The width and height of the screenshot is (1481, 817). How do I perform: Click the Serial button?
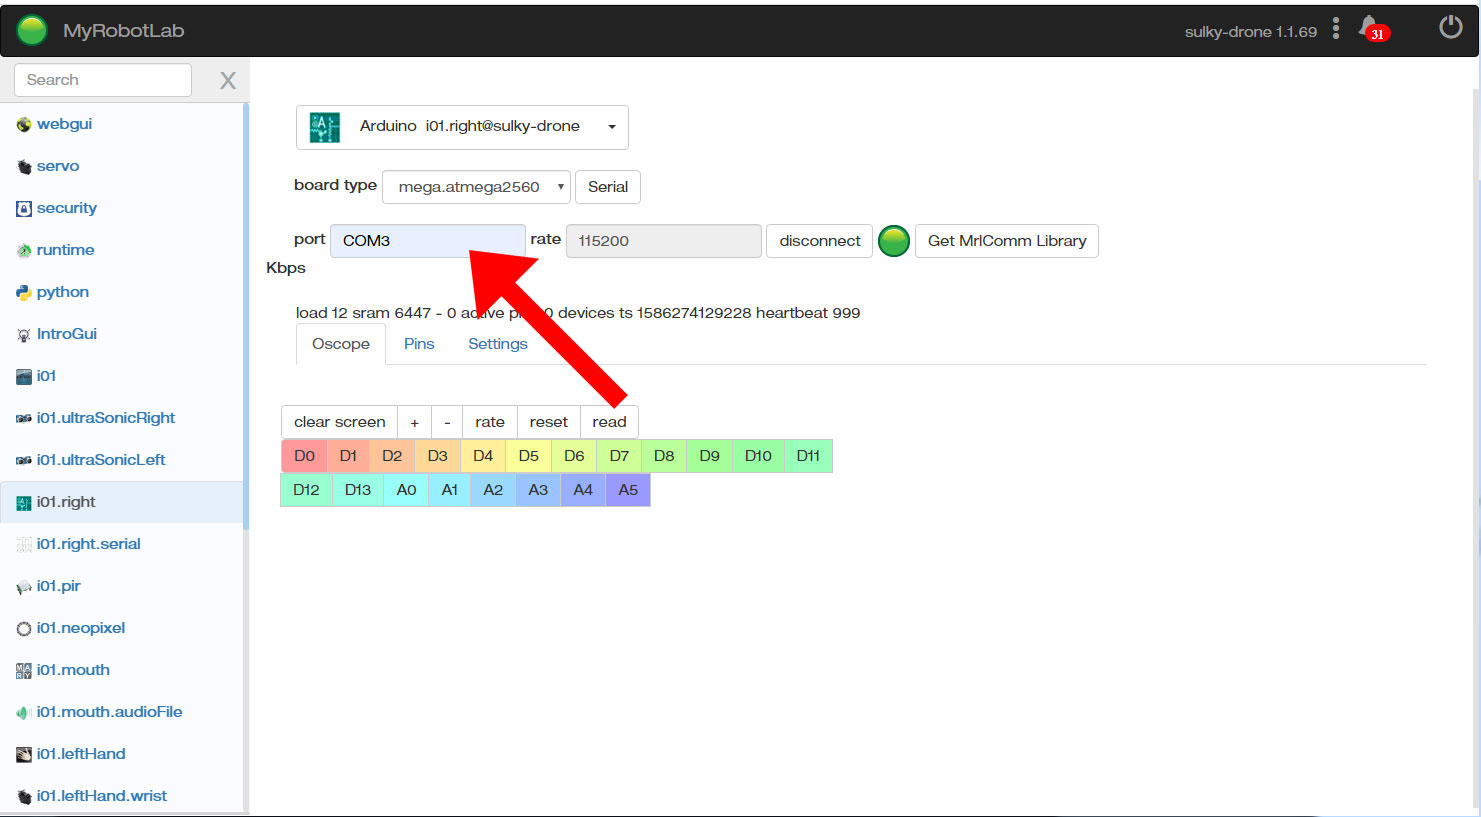[x=608, y=187]
